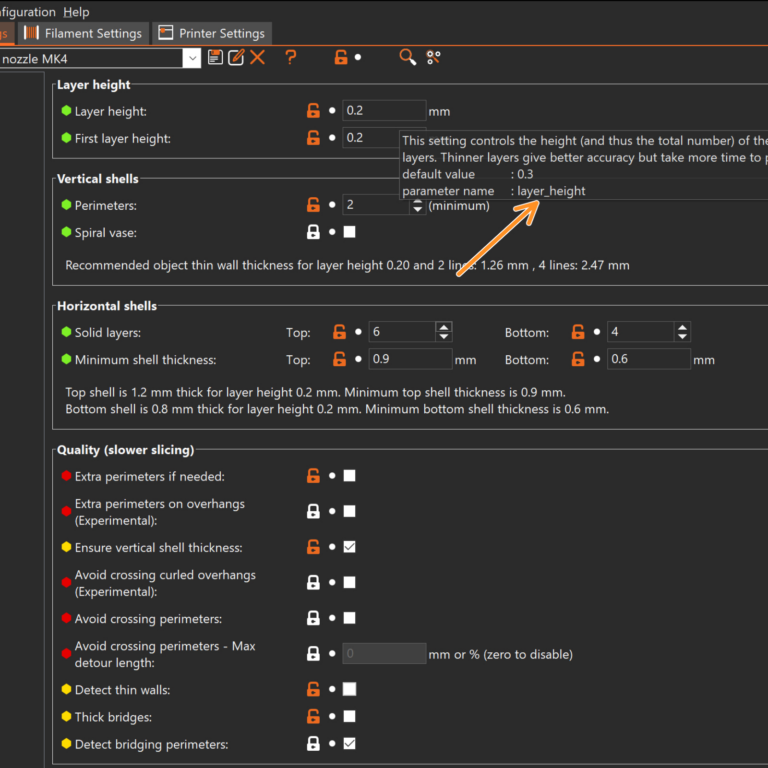Increase Top solid layers with up arrow
This screenshot has height=768, width=768.
444,327
